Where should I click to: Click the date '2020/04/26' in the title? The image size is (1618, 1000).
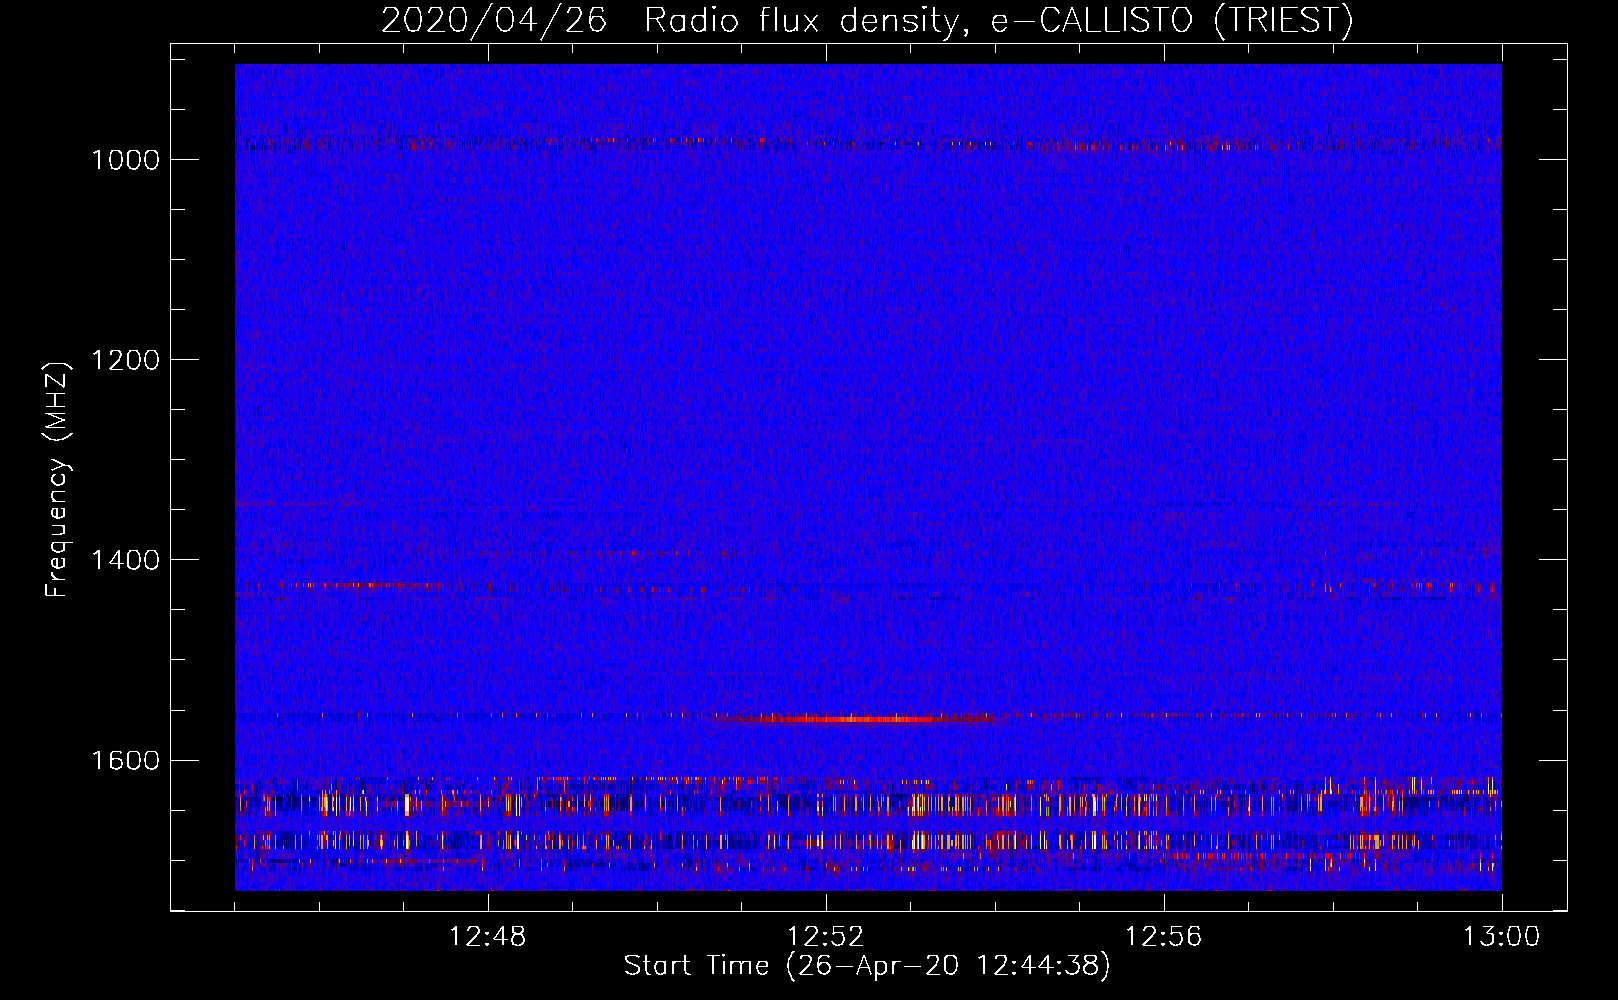[x=494, y=20]
